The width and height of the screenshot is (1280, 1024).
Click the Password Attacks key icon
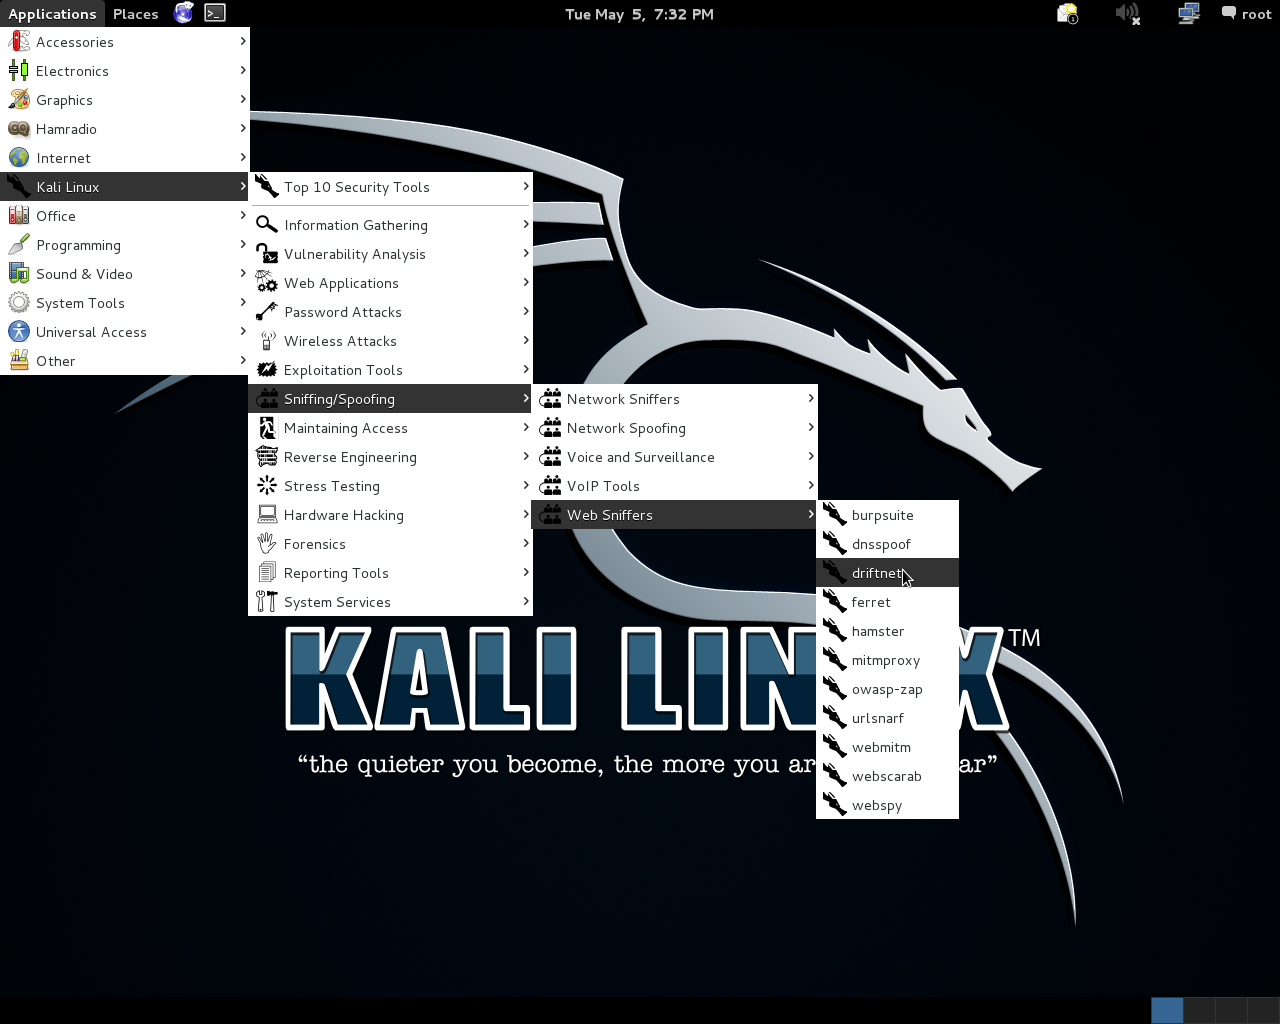coord(267,312)
